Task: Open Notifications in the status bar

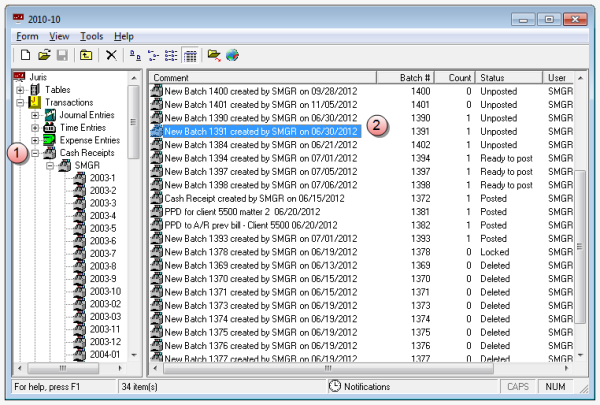Action: click(367, 387)
